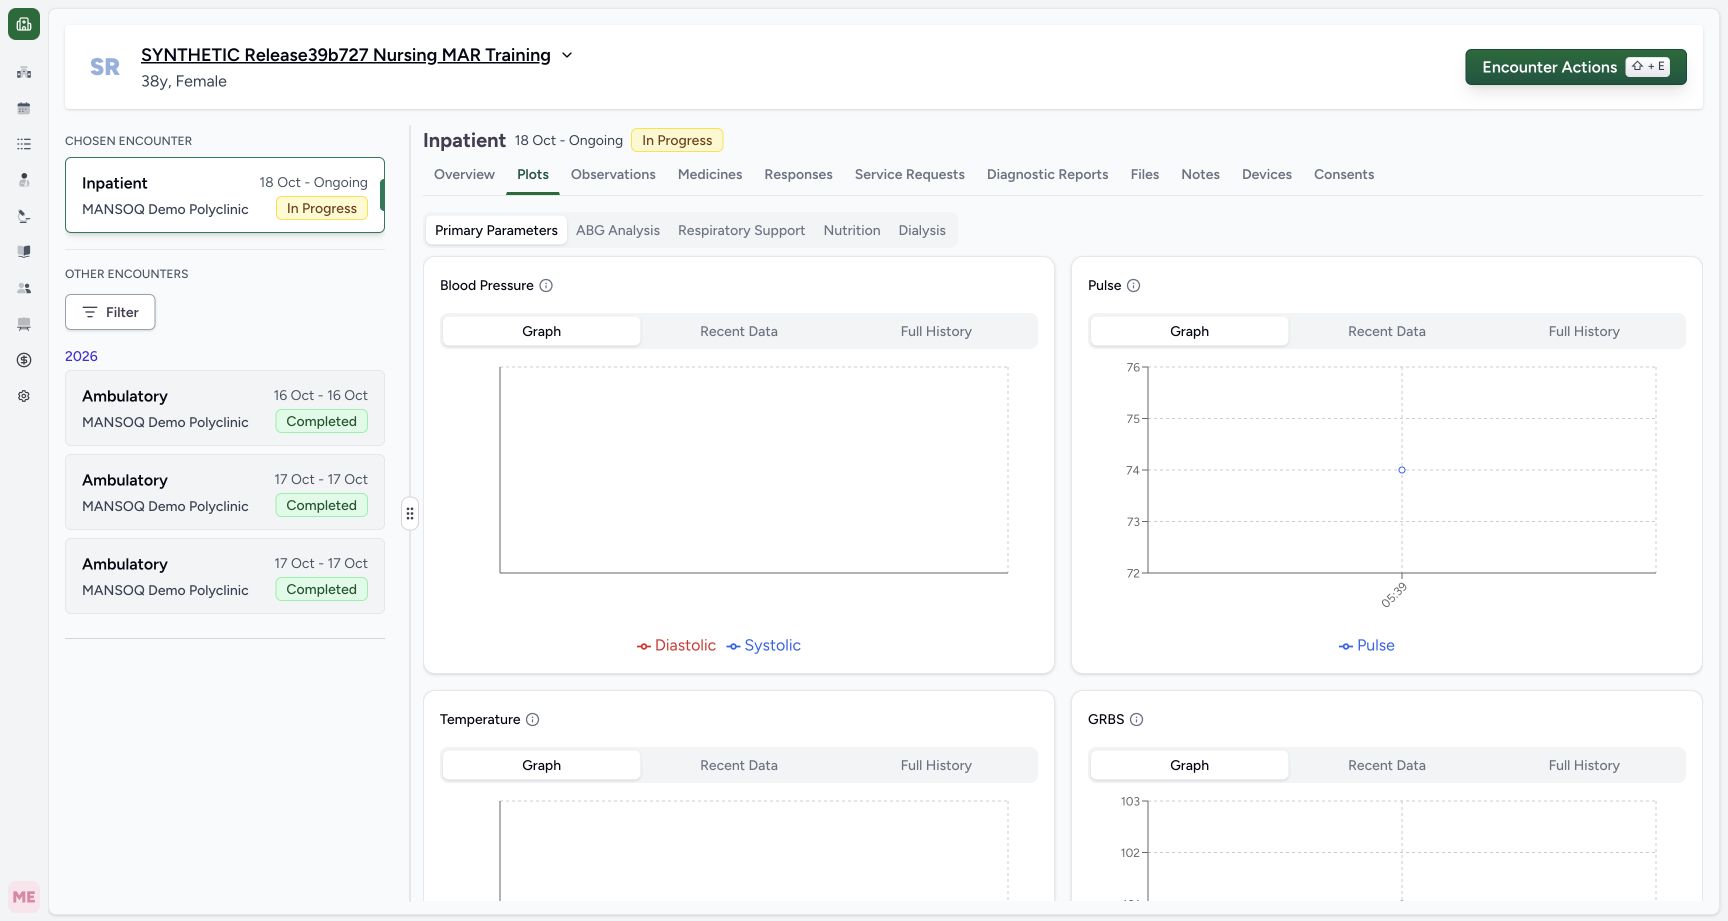Open the open-book sidebar icon
Image resolution: width=1728 pixels, height=921 pixels.
pyautogui.click(x=24, y=252)
